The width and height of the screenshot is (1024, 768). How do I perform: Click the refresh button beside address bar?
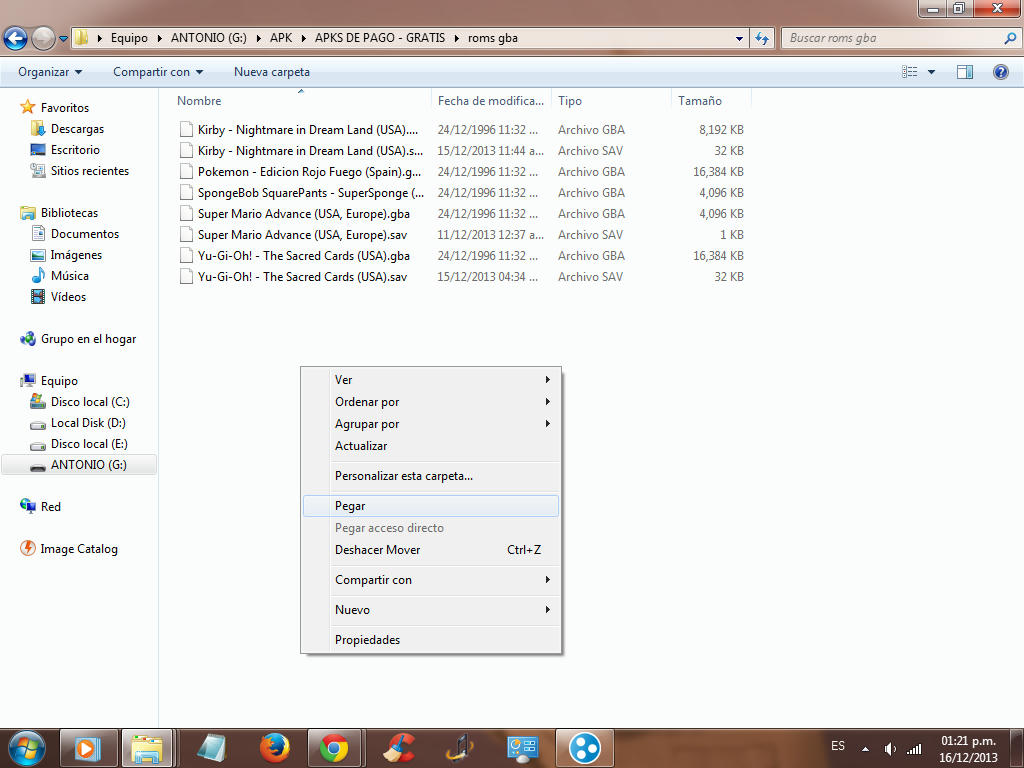[763, 38]
